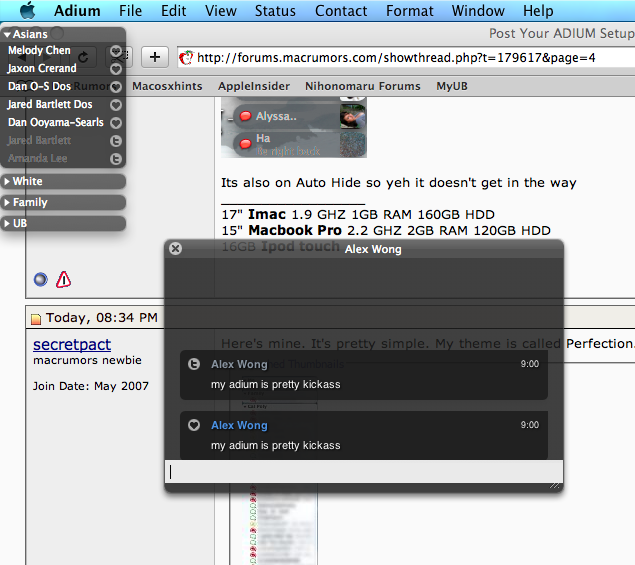The image size is (635, 565).
Task: Expand the Family contact group
Action: 7,202
